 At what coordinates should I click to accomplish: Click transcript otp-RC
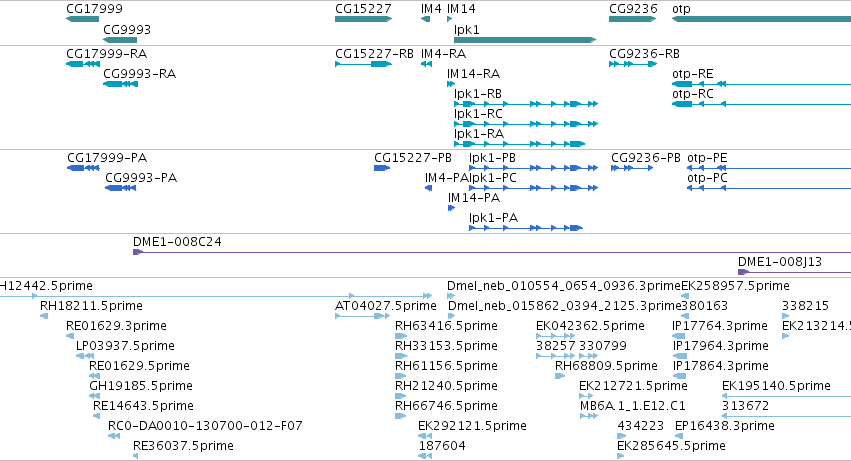tap(761, 104)
